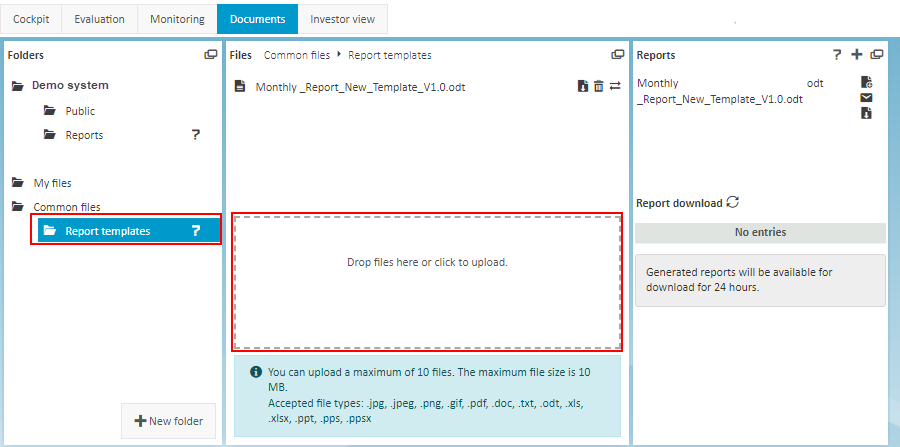Delete the Monthly report template file

(598, 87)
